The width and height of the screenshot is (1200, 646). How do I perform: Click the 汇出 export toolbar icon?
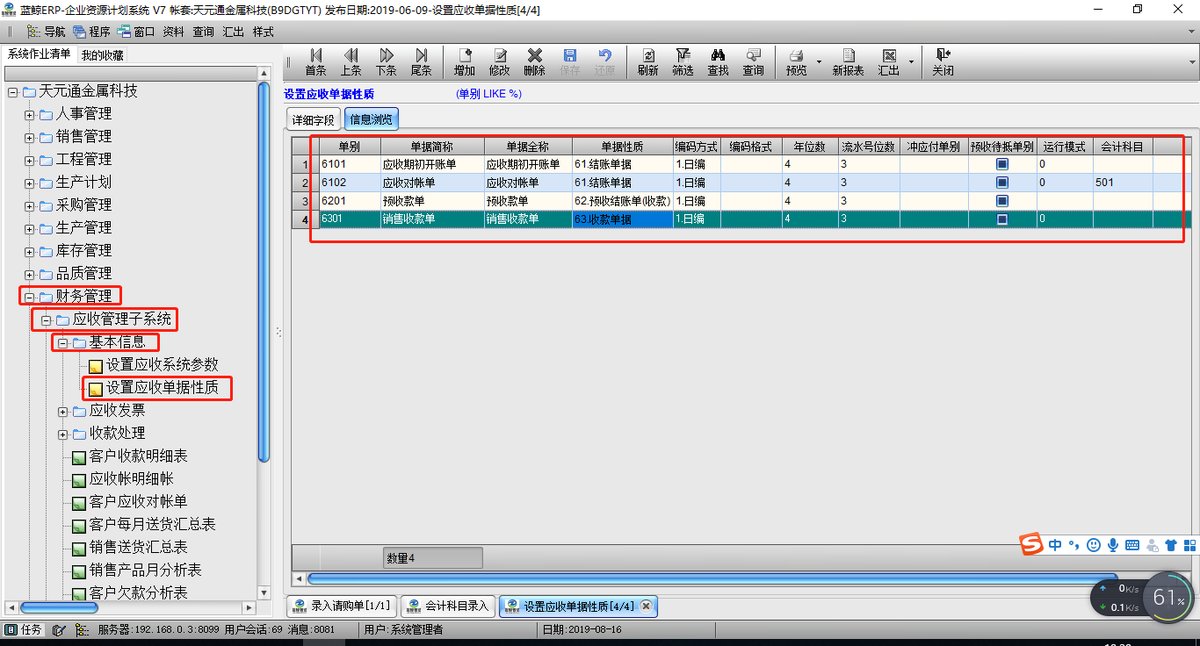[x=888, y=62]
